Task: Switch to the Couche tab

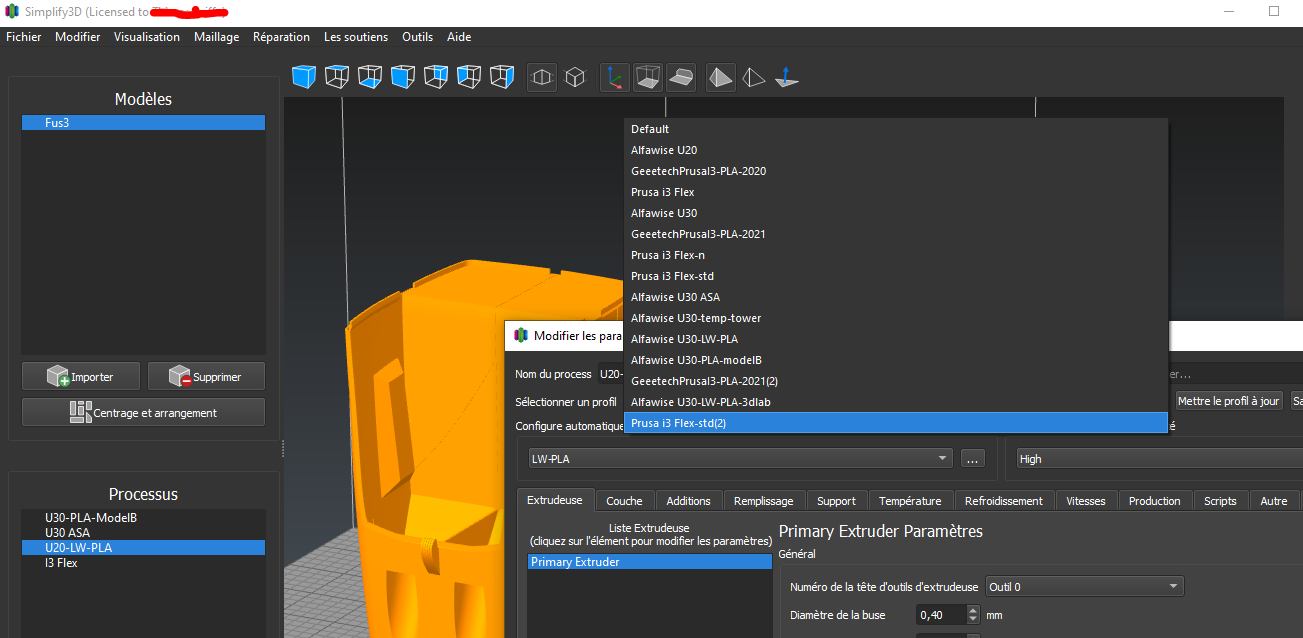Action: click(x=625, y=501)
